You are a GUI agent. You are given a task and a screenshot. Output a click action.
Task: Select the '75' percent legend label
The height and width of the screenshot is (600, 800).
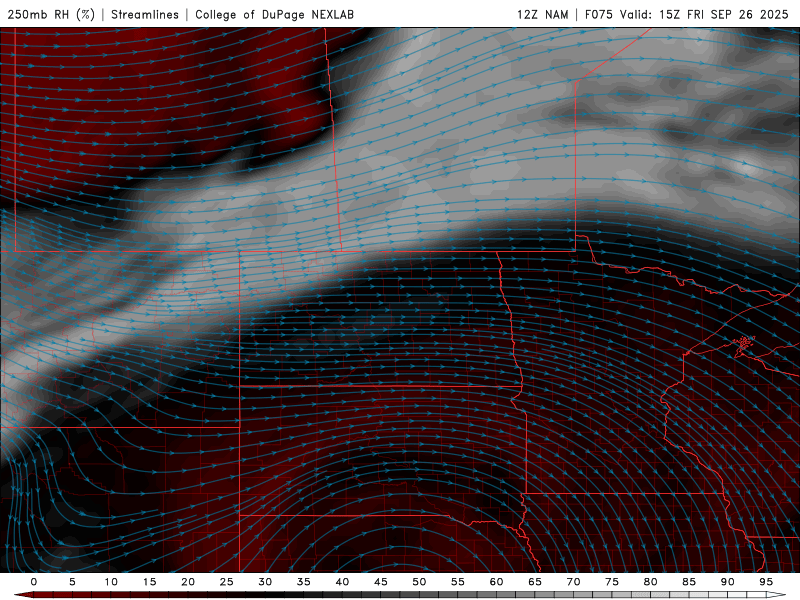click(612, 582)
